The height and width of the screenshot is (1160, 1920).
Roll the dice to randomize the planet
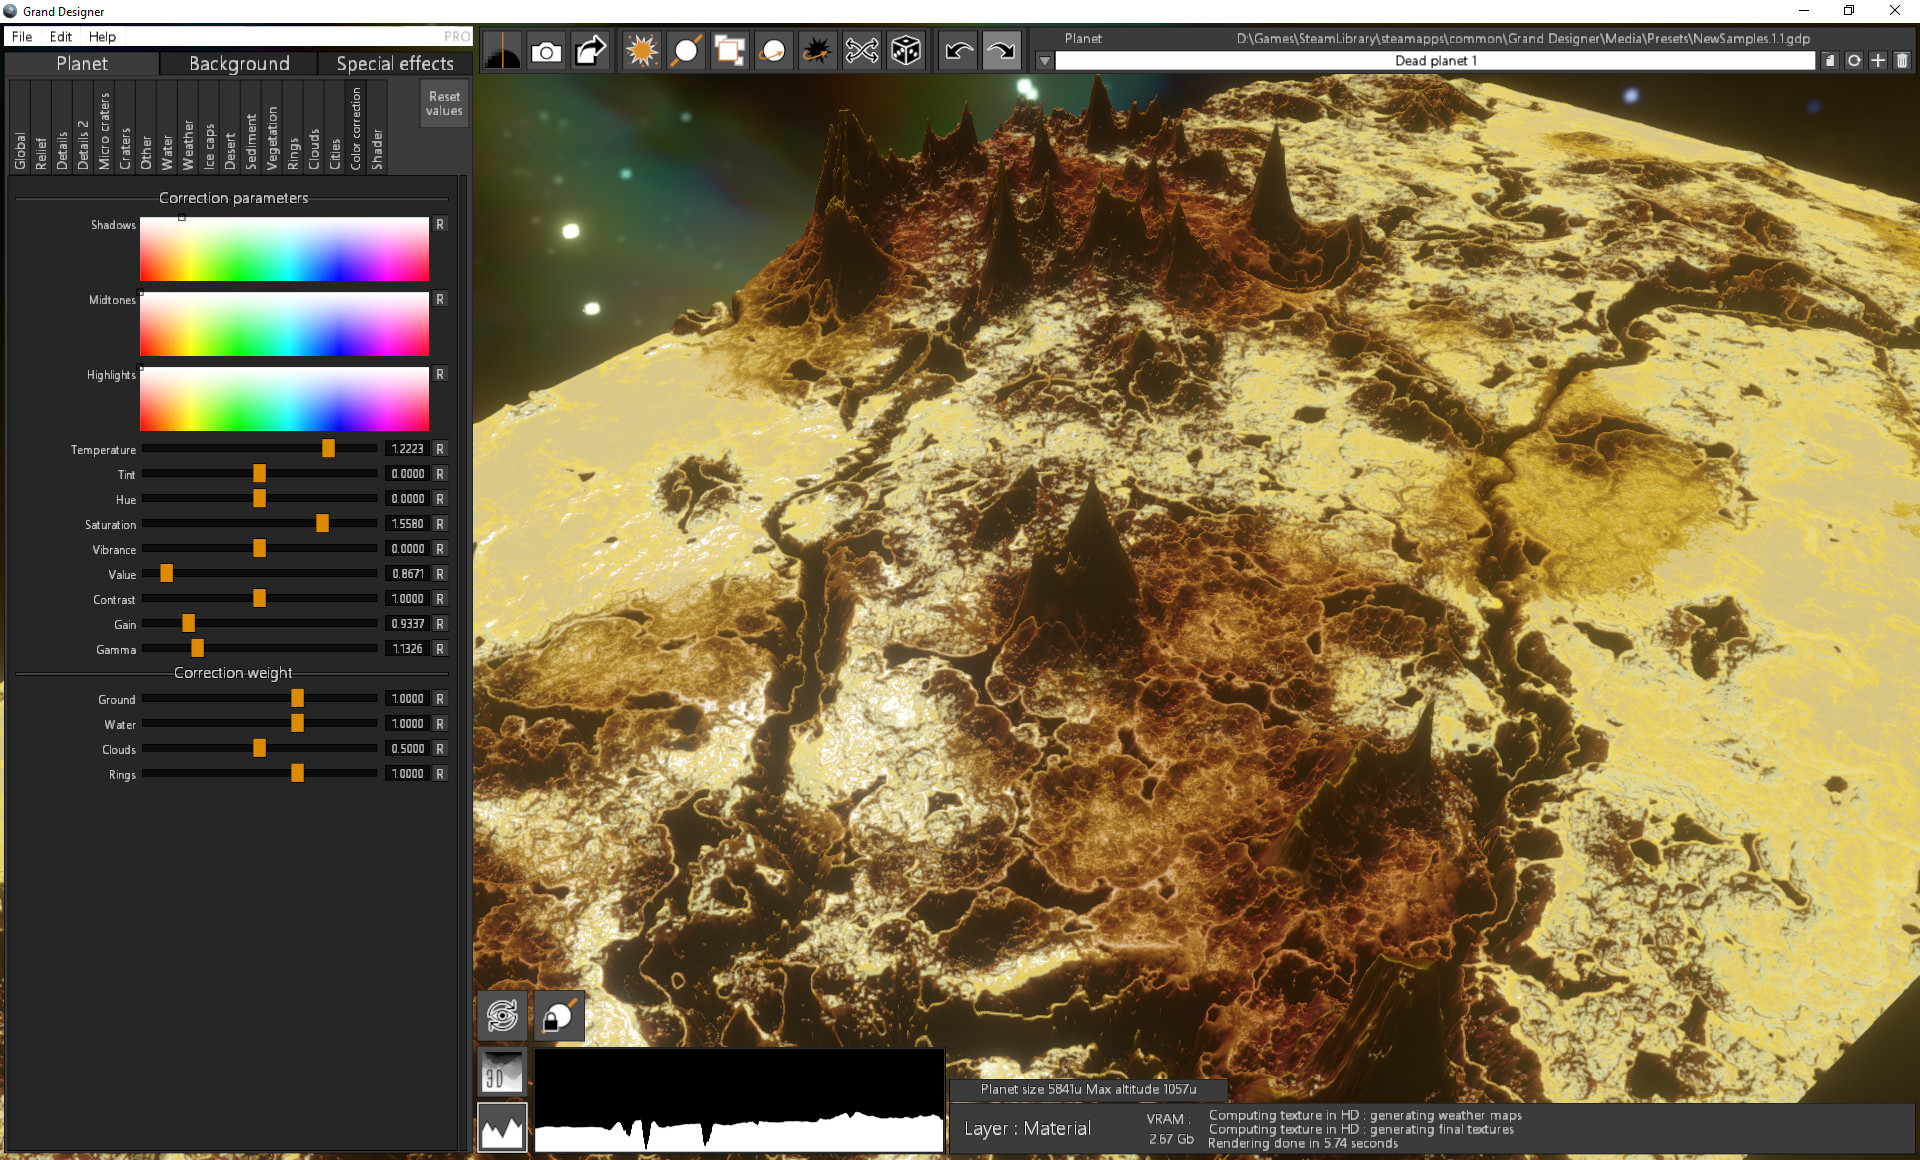[x=905, y=50]
